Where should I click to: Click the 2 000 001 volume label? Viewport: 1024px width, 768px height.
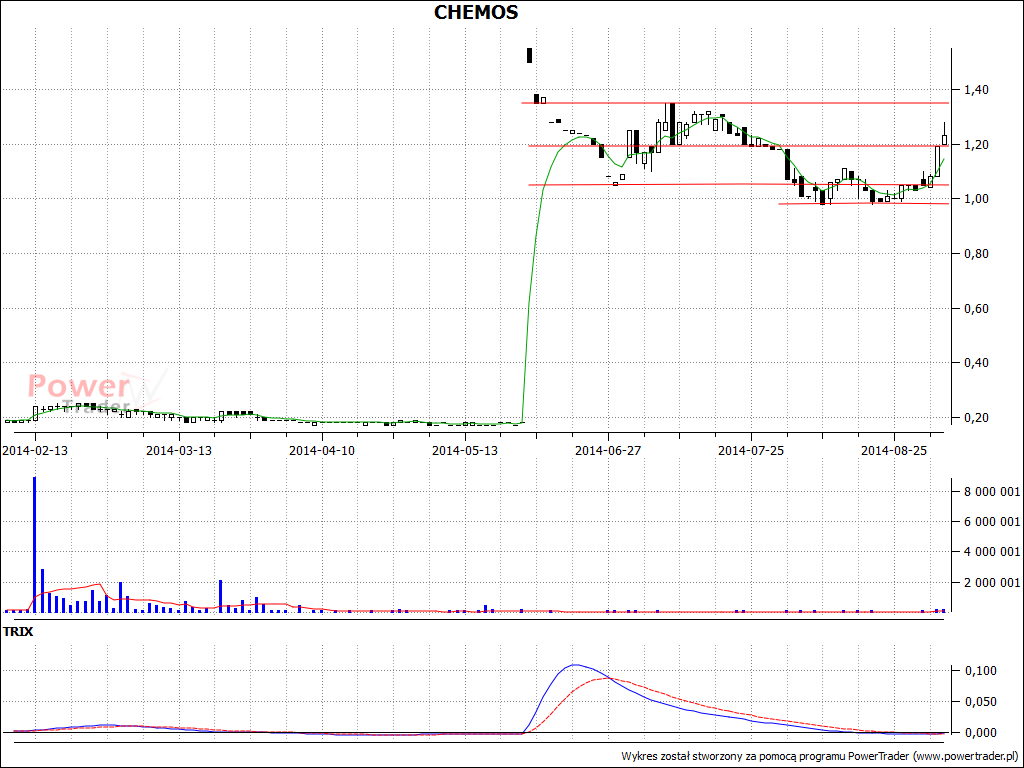coord(991,582)
